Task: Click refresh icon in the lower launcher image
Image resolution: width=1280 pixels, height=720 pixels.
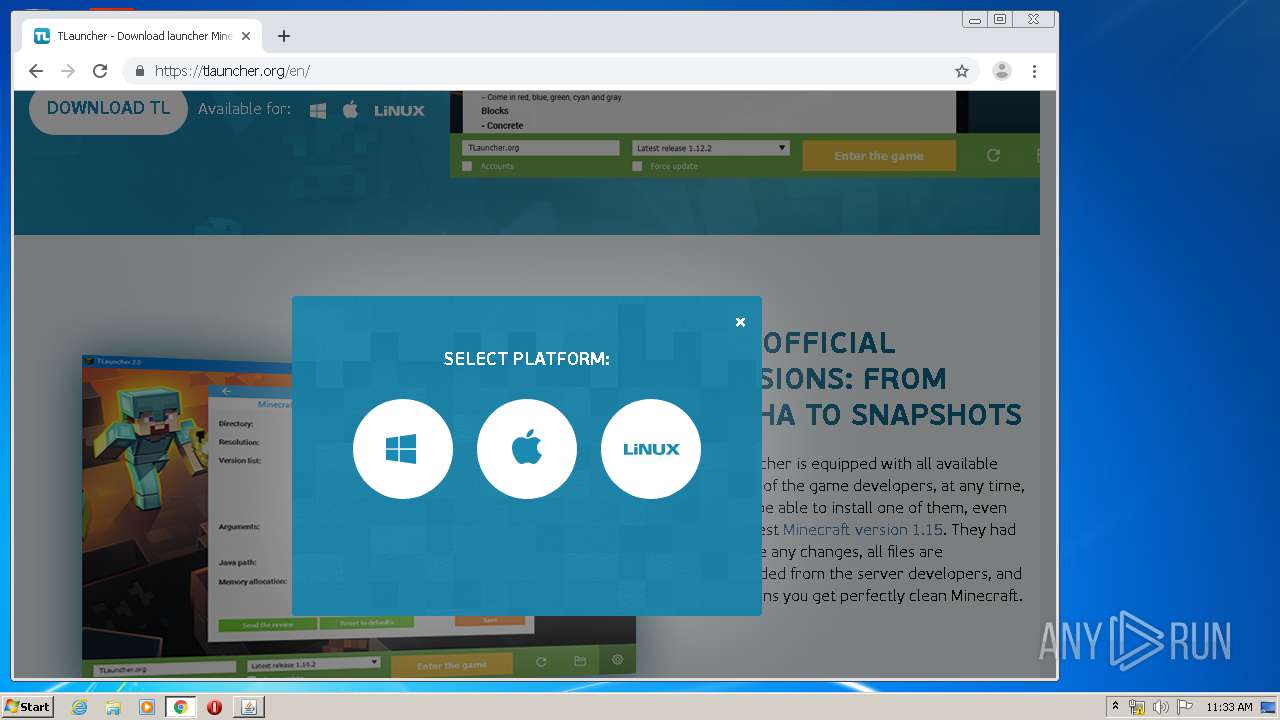Action: pos(541,661)
